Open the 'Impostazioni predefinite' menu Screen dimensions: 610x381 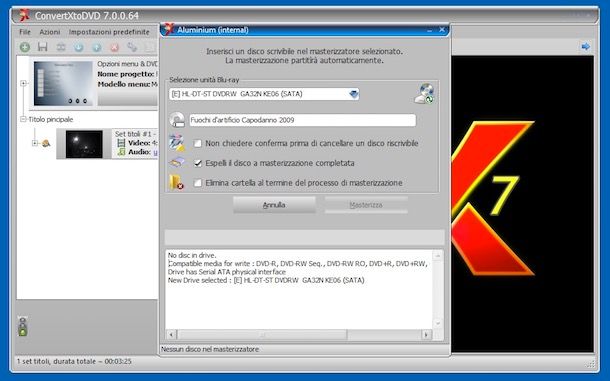(109, 32)
